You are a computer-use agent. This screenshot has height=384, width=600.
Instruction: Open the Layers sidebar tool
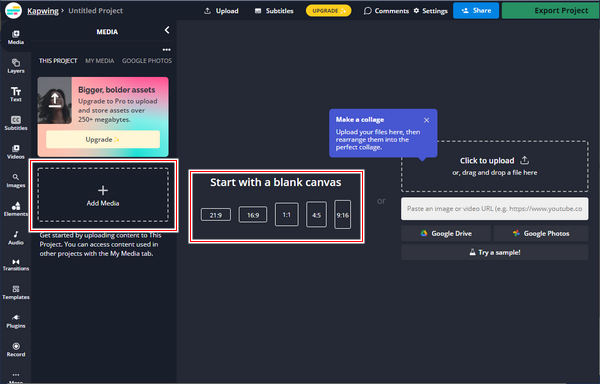point(16,66)
